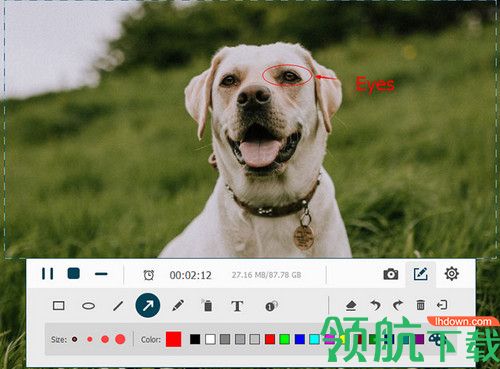Redo the annotation
The image size is (500, 369).
398,305
